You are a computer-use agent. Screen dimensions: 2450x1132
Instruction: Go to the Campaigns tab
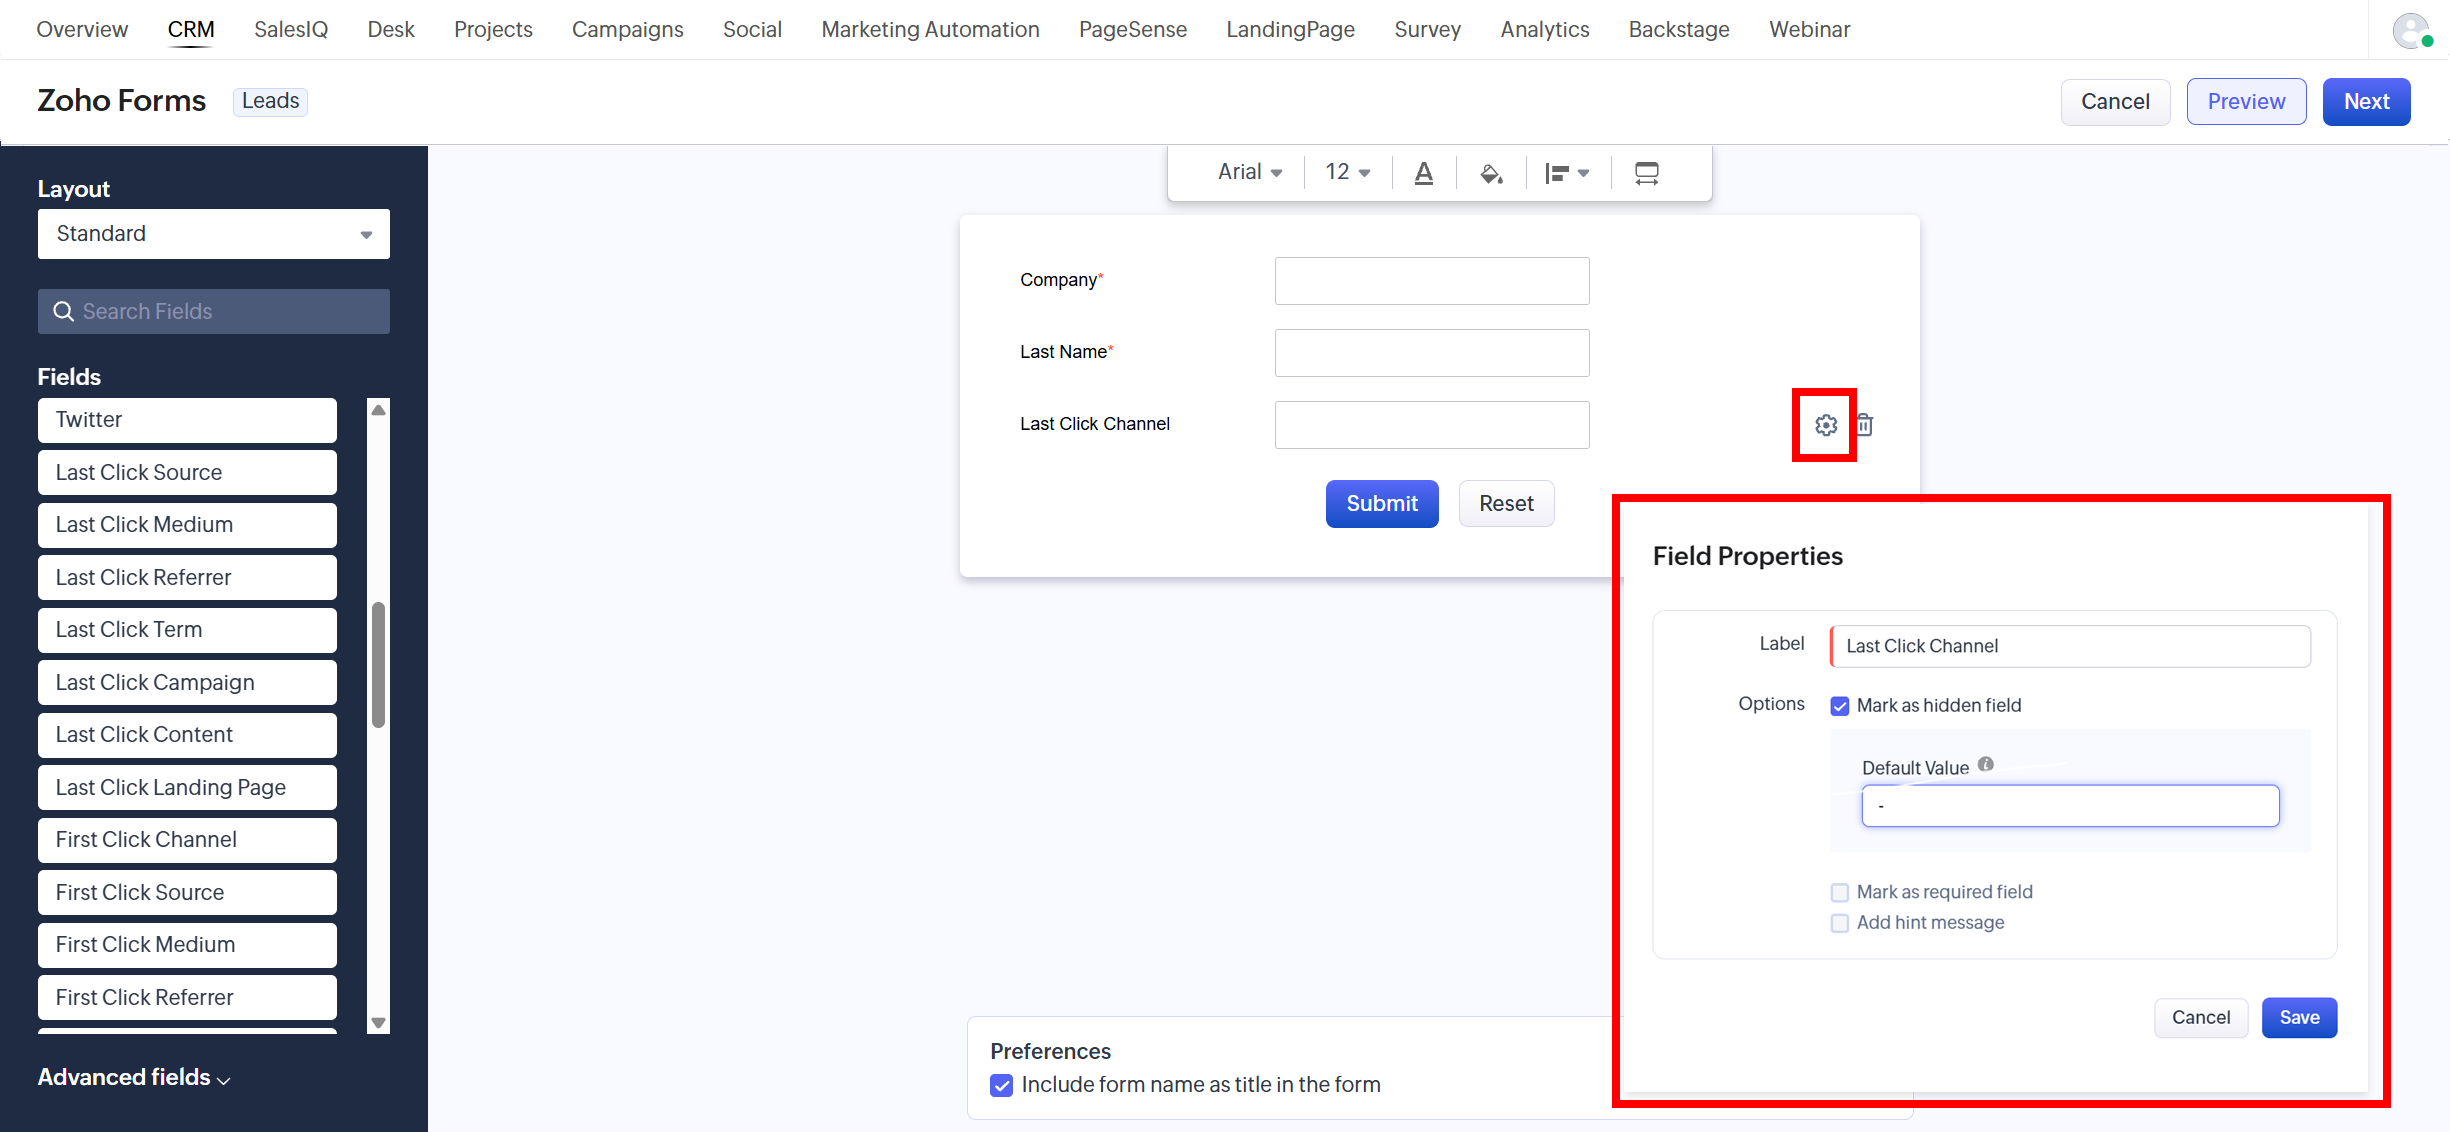tap(628, 30)
